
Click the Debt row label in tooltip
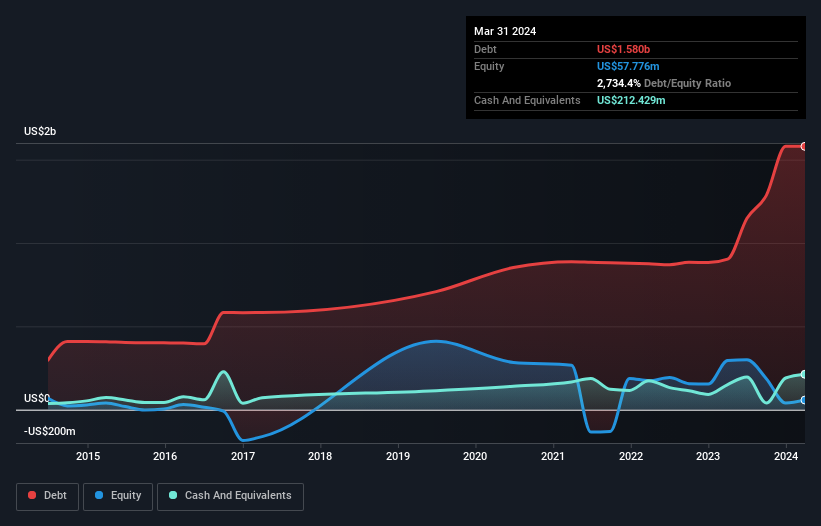point(485,49)
